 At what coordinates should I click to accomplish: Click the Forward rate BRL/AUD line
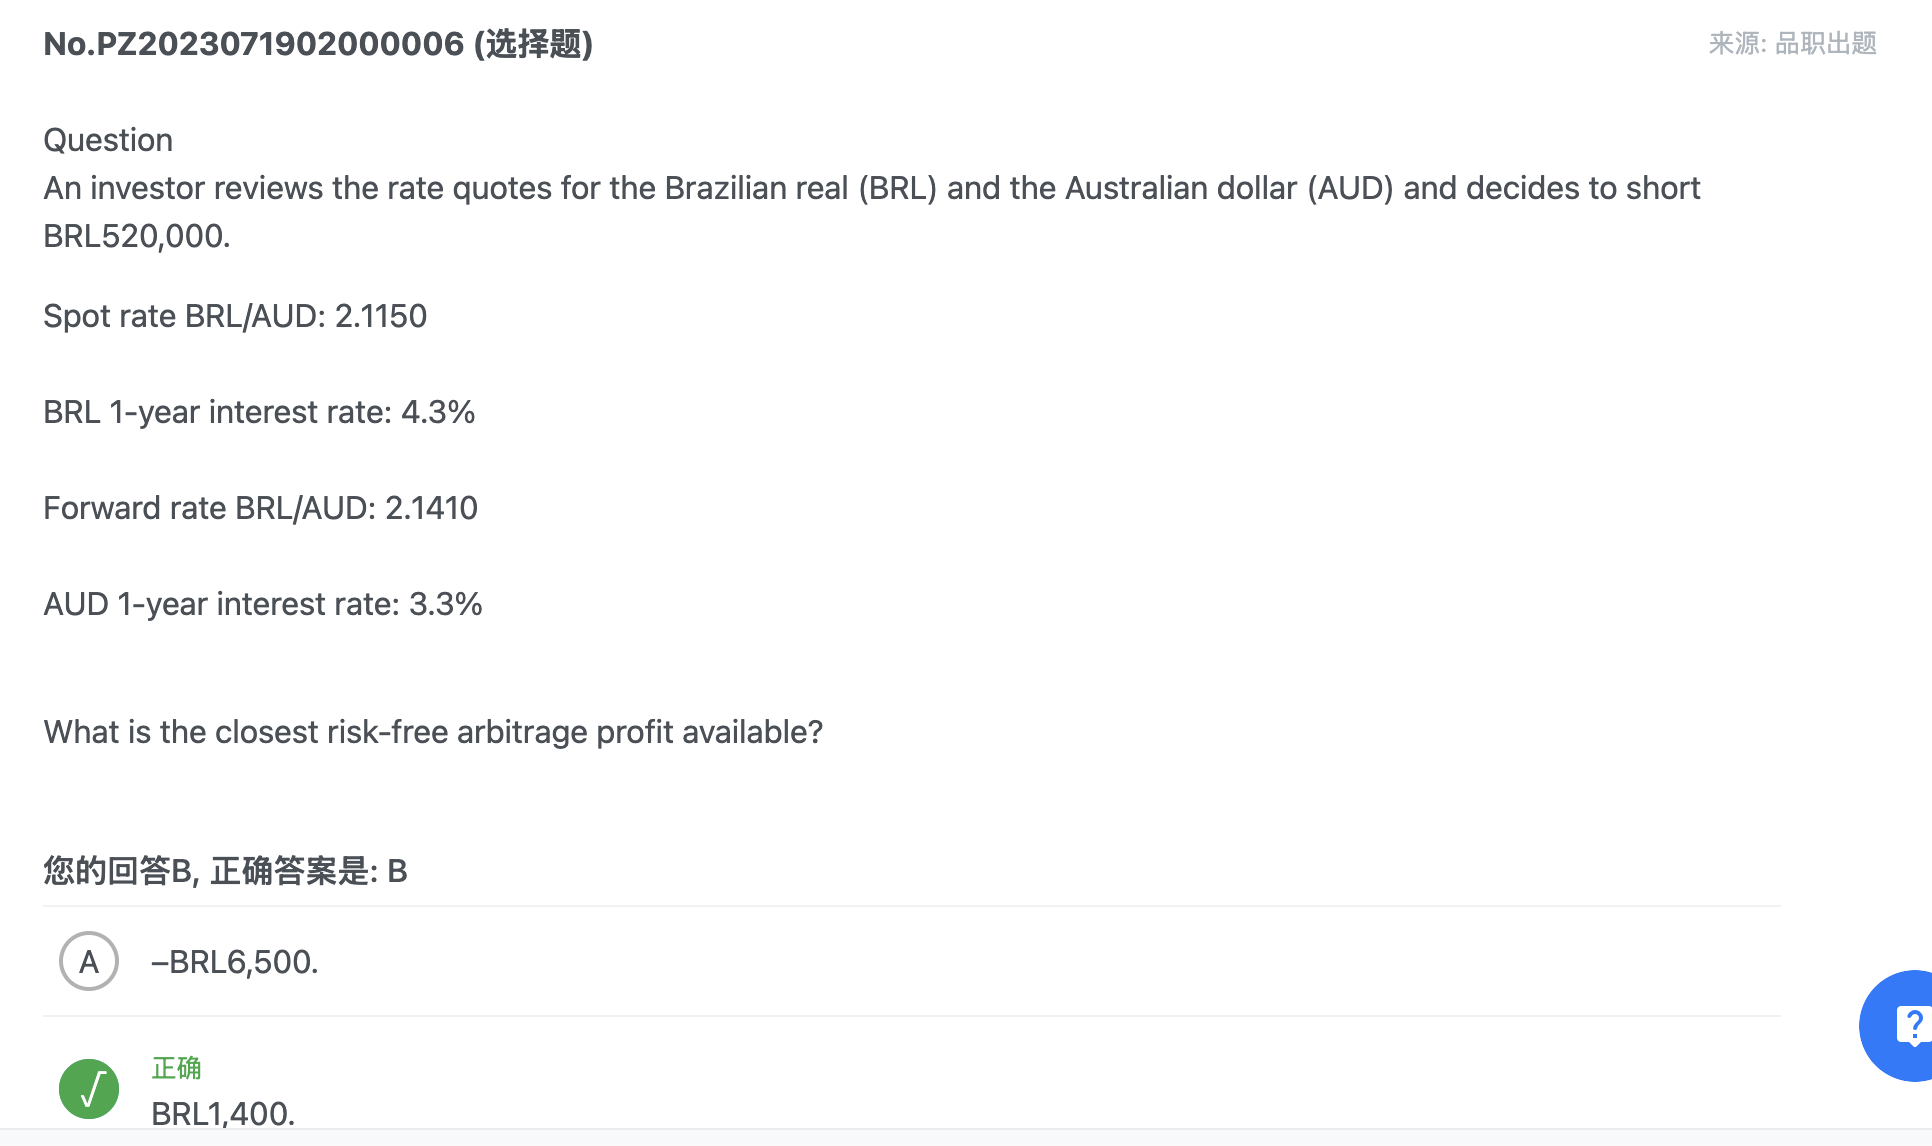(x=260, y=508)
